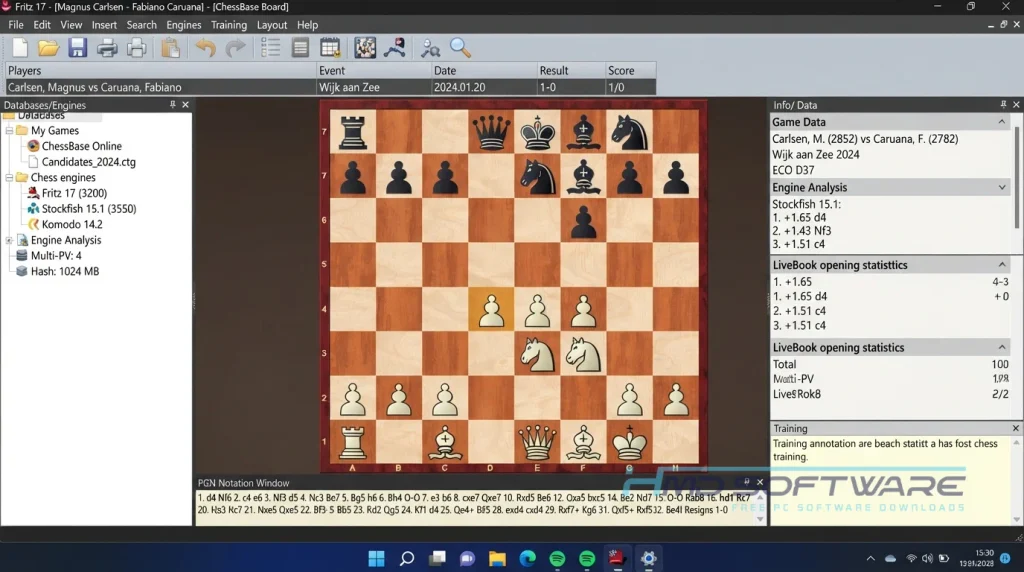Open the Search menu

click(x=141, y=25)
